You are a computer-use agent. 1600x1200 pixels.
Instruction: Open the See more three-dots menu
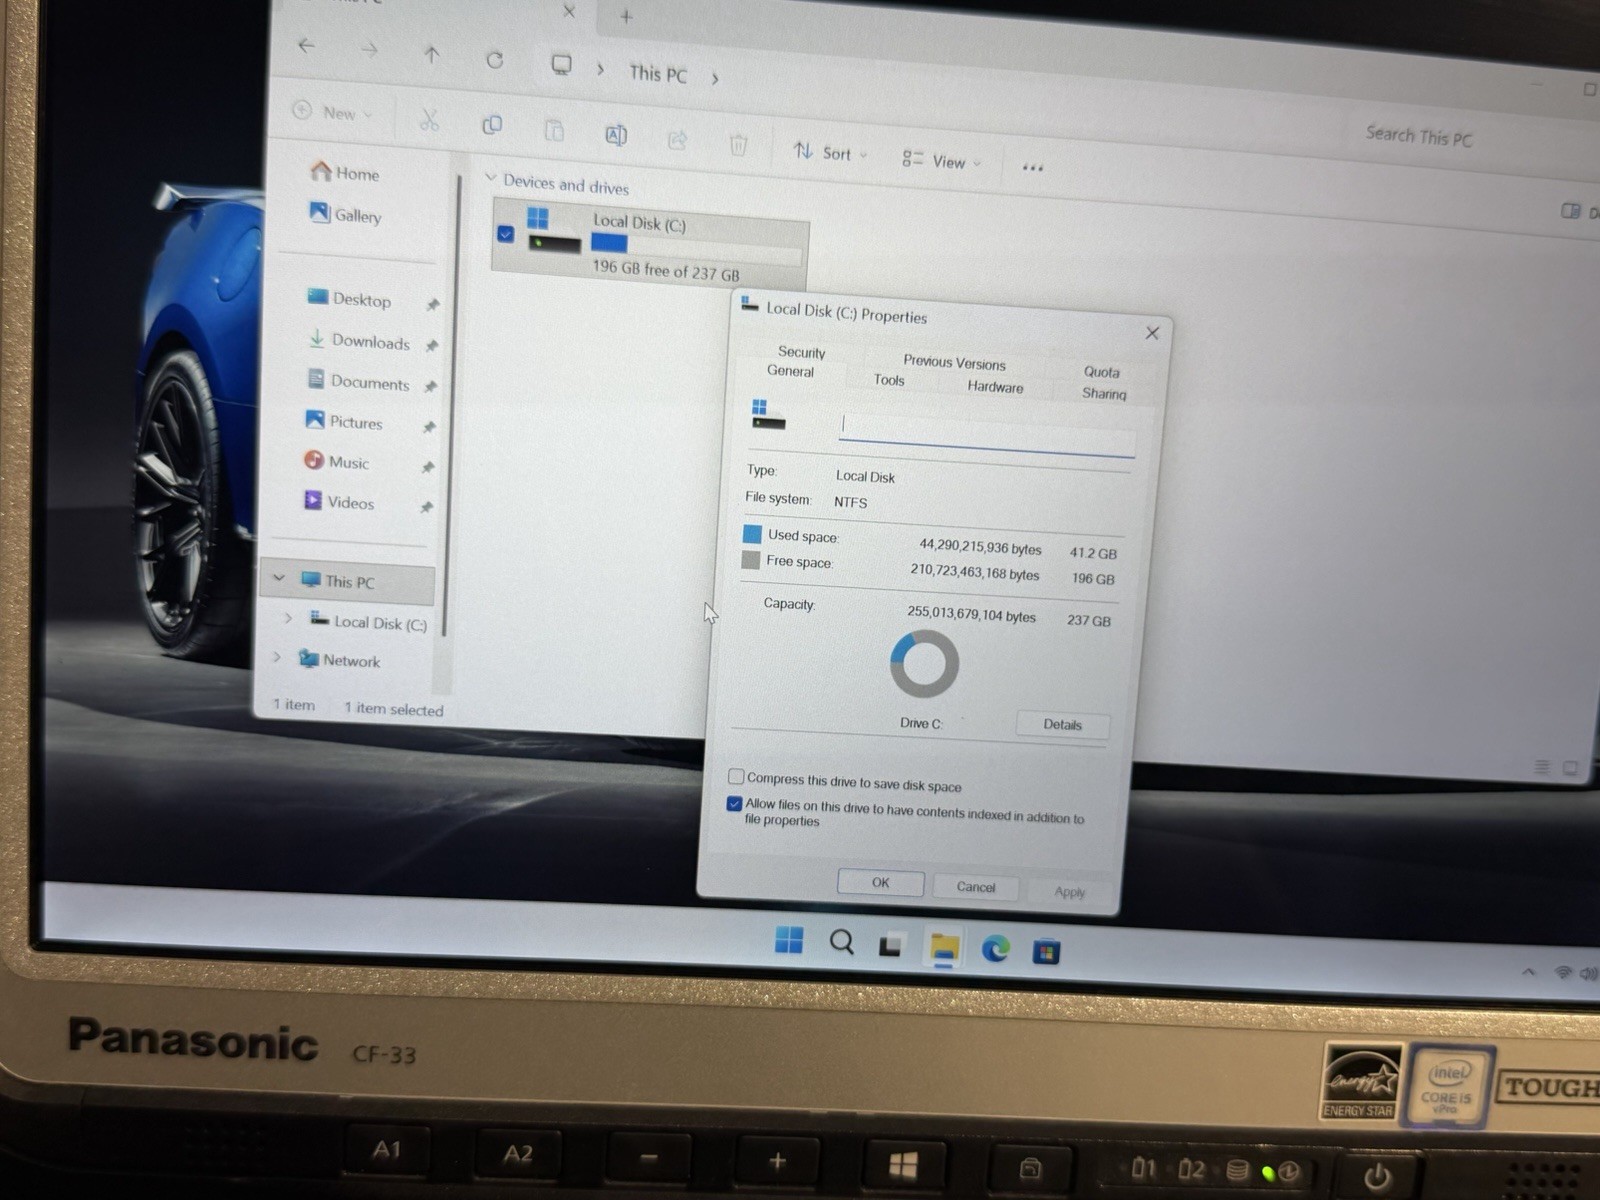pos(1033,167)
